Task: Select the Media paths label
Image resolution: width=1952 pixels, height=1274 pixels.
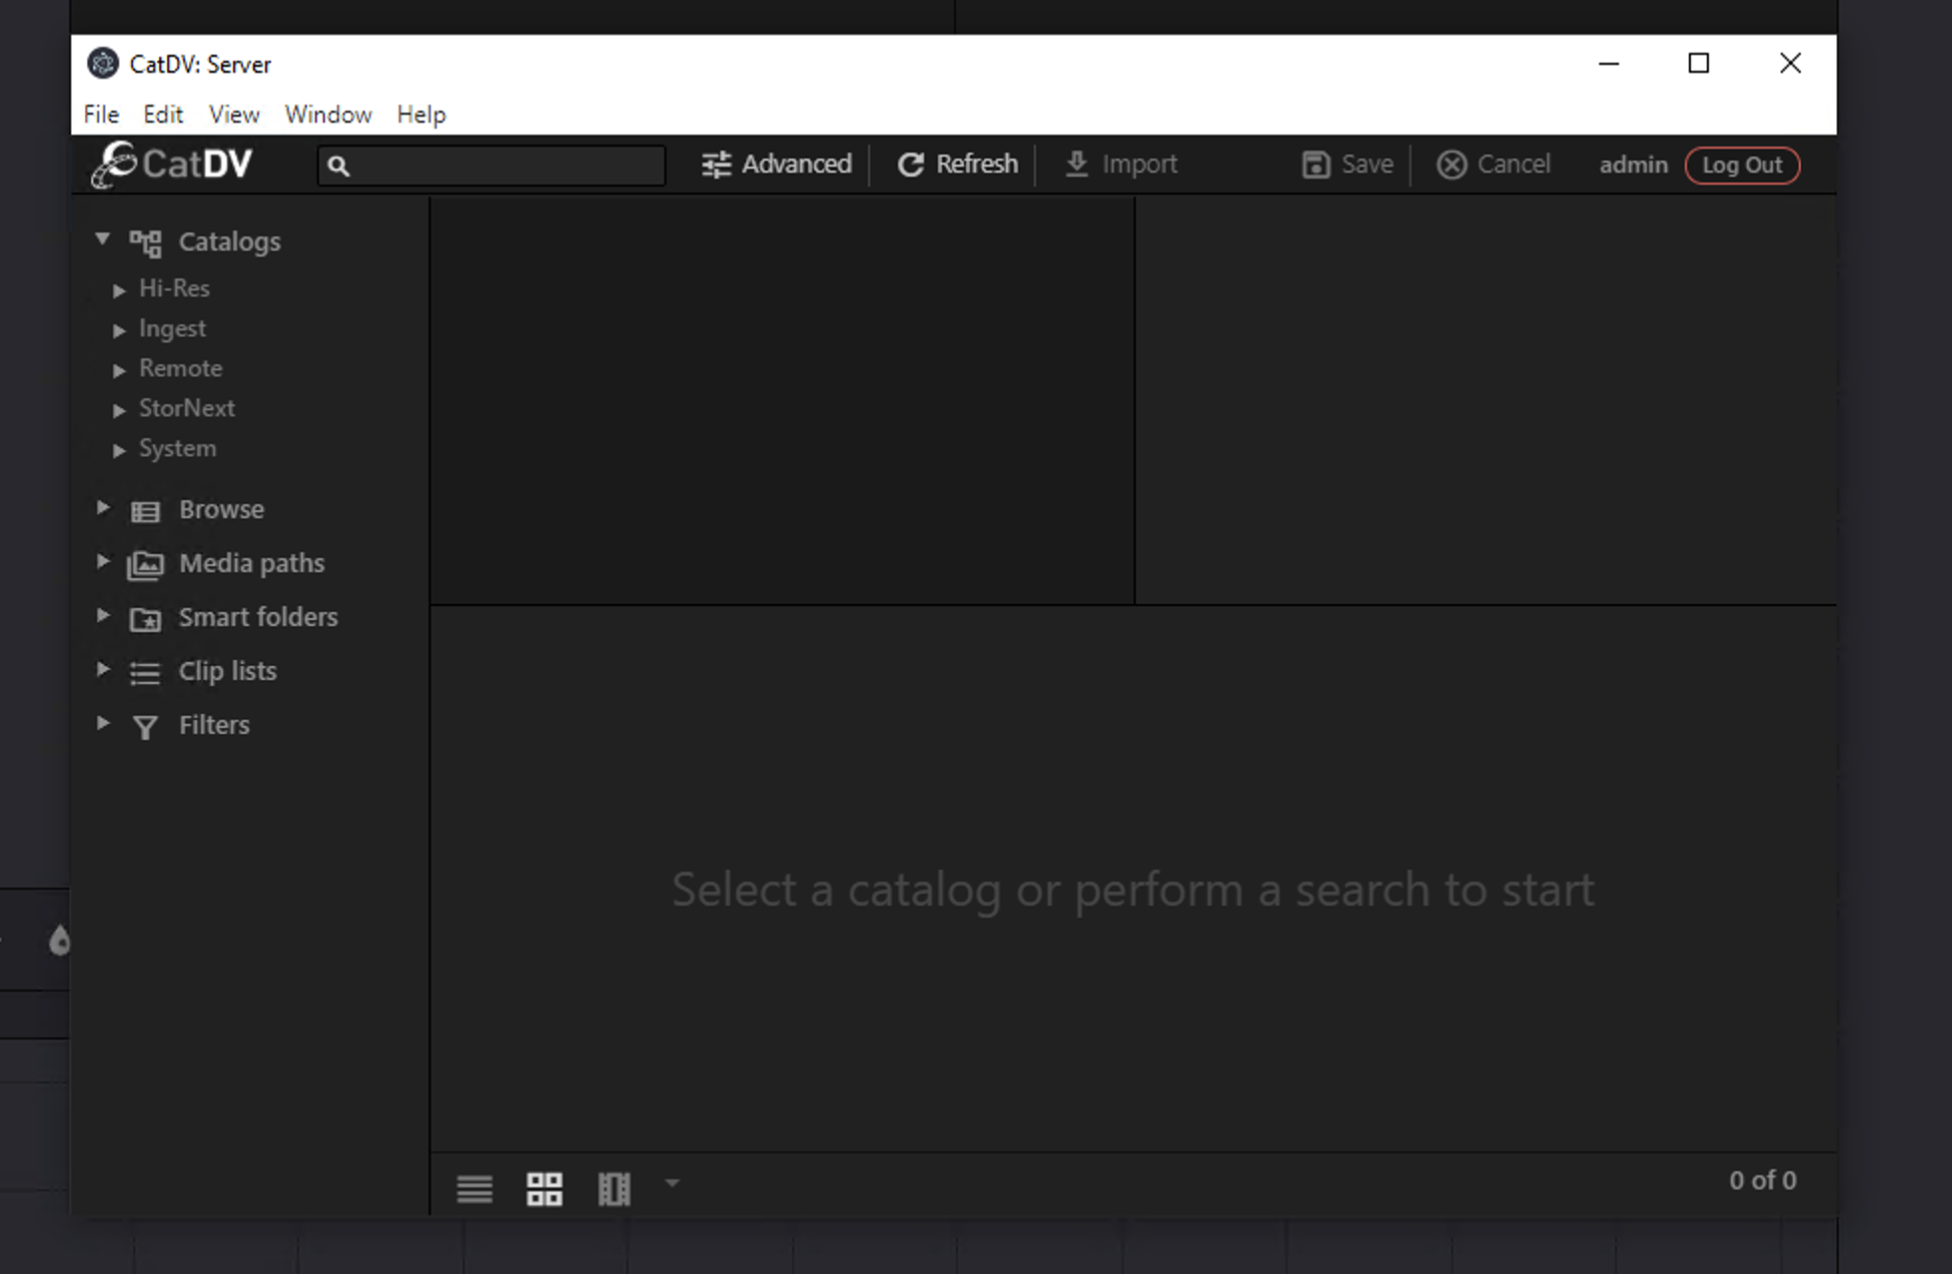Action: pos(251,564)
